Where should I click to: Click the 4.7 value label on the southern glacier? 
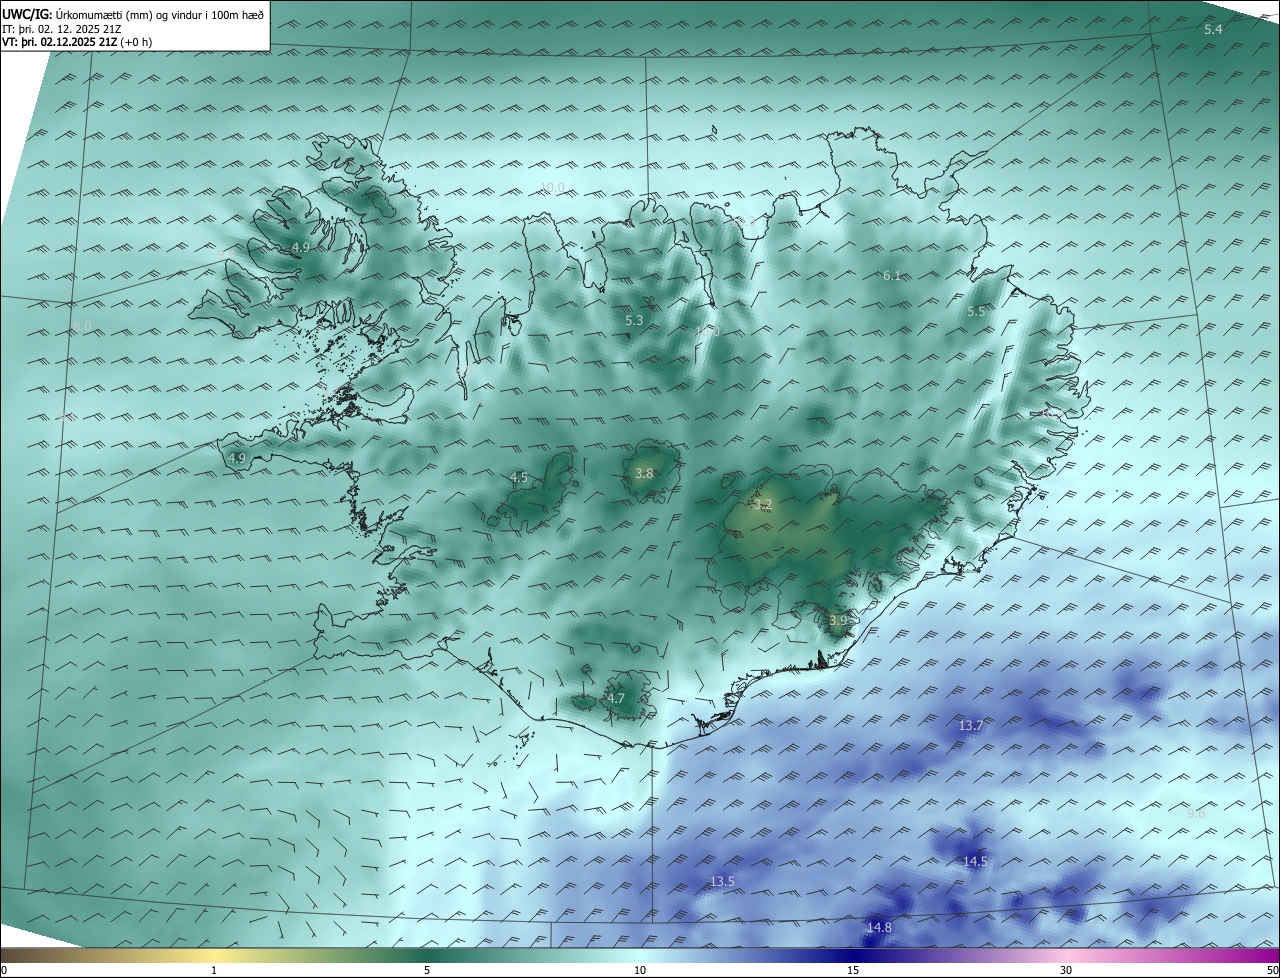click(616, 699)
